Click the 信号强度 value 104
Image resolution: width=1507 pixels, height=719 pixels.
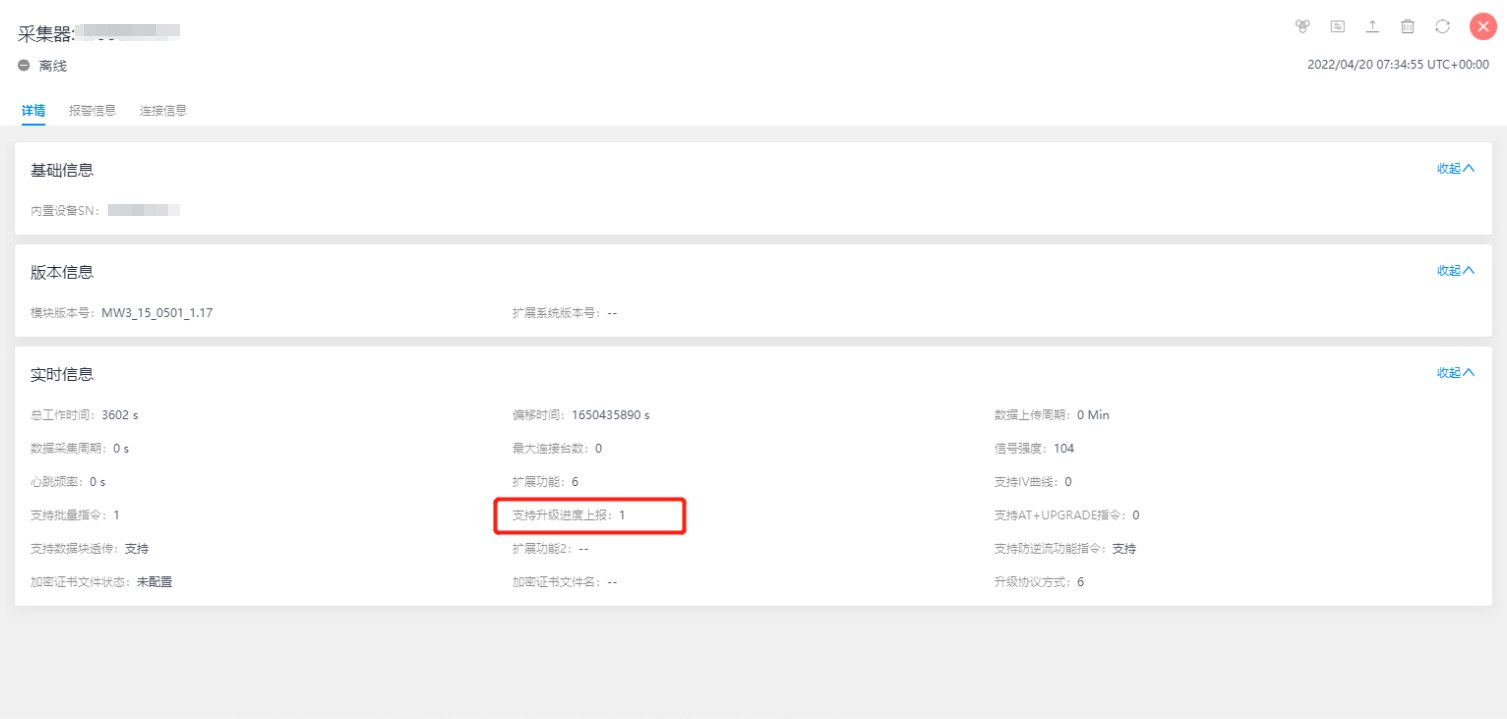(x=1063, y=449)
